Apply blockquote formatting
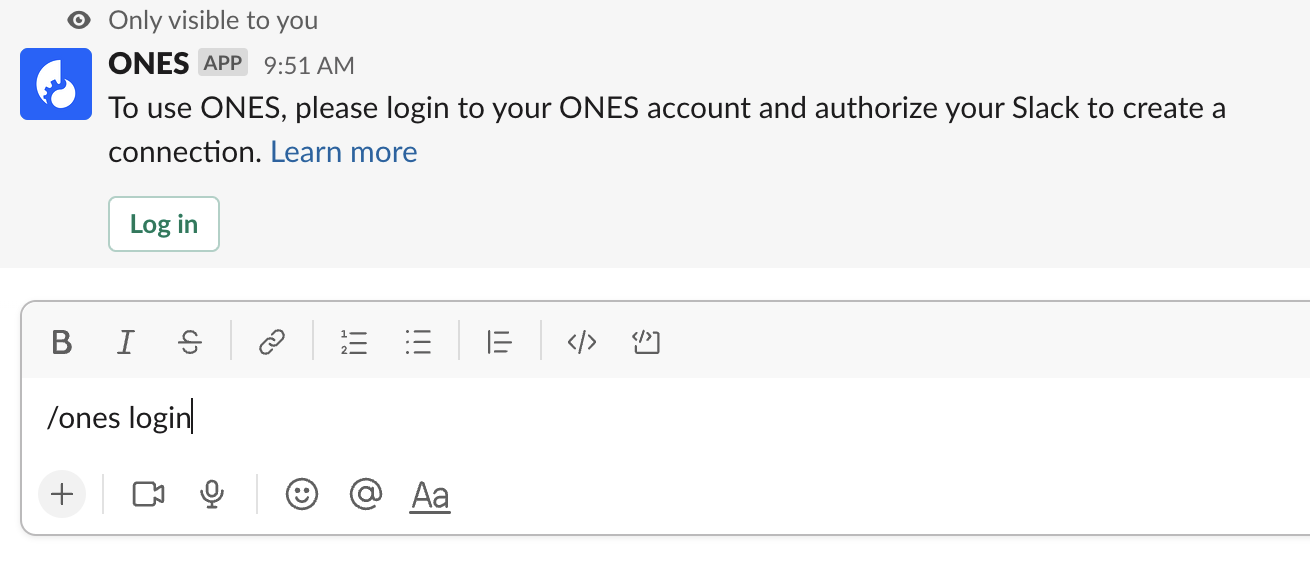 tap(500, 343)
